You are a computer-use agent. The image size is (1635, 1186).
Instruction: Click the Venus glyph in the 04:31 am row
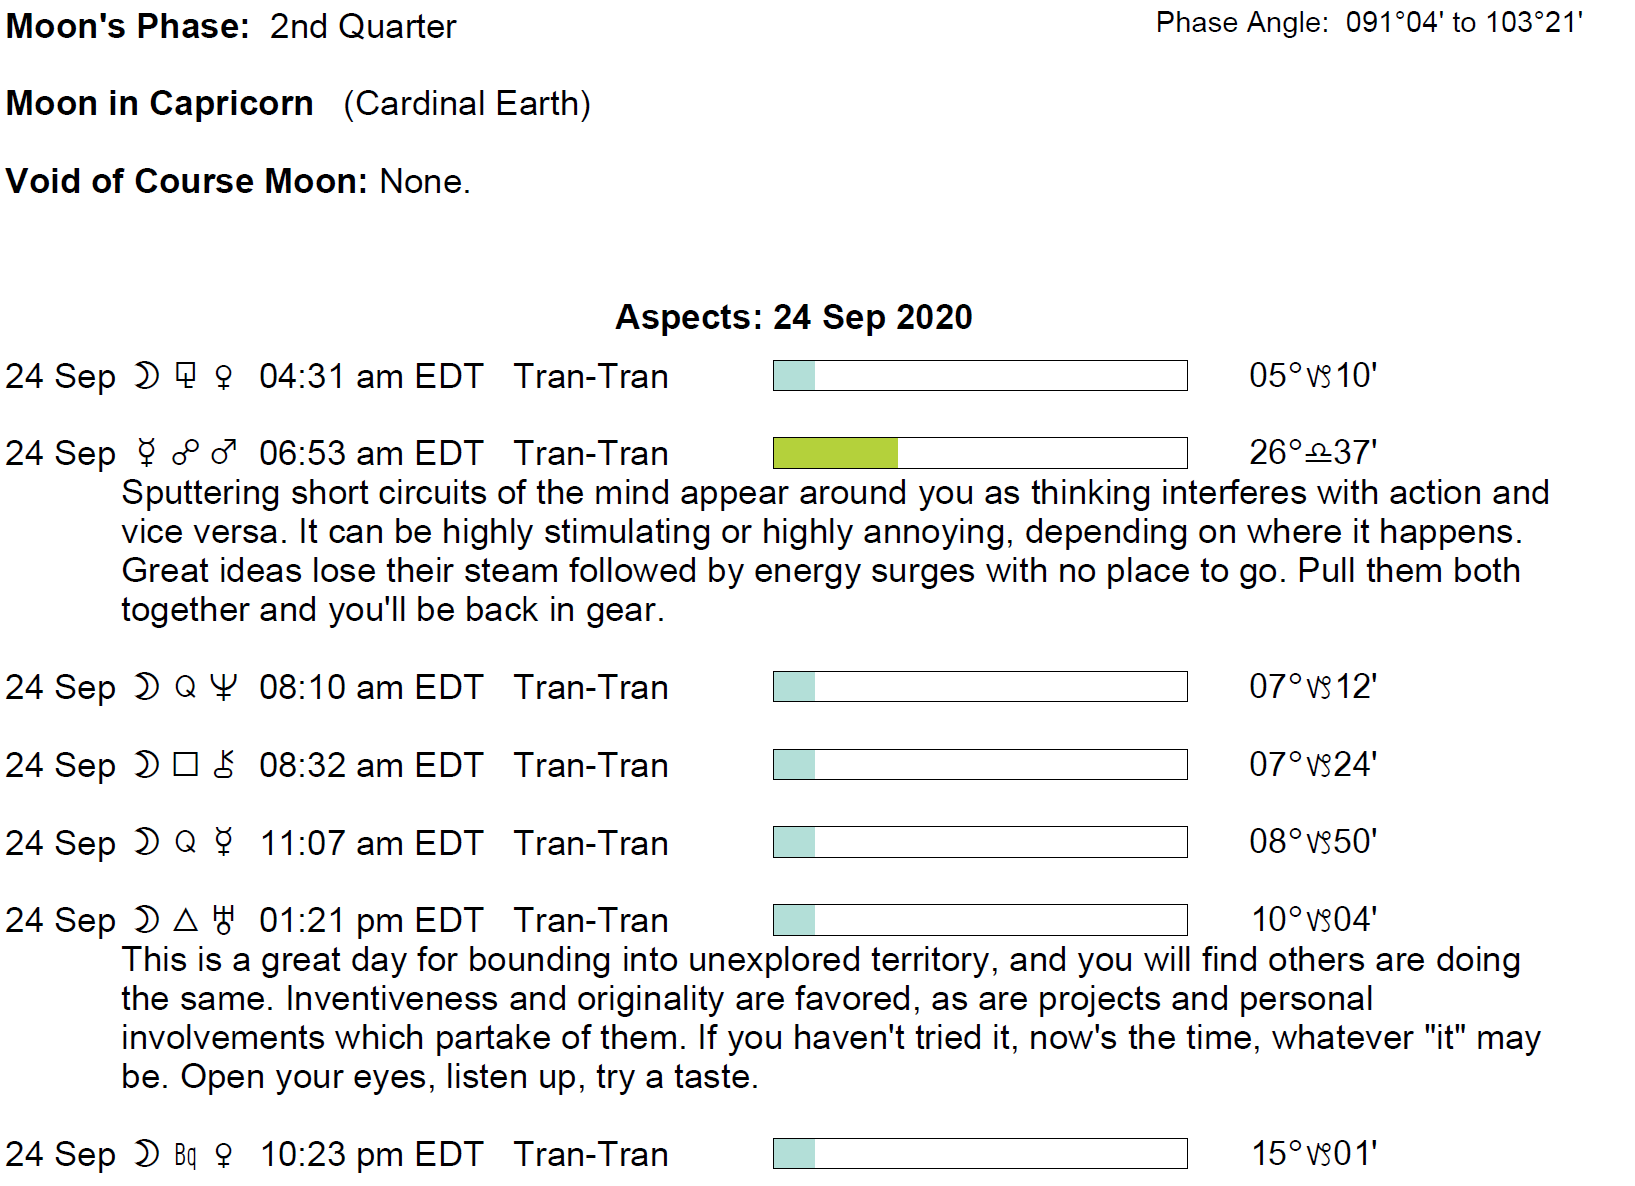(x=224, y=377)
